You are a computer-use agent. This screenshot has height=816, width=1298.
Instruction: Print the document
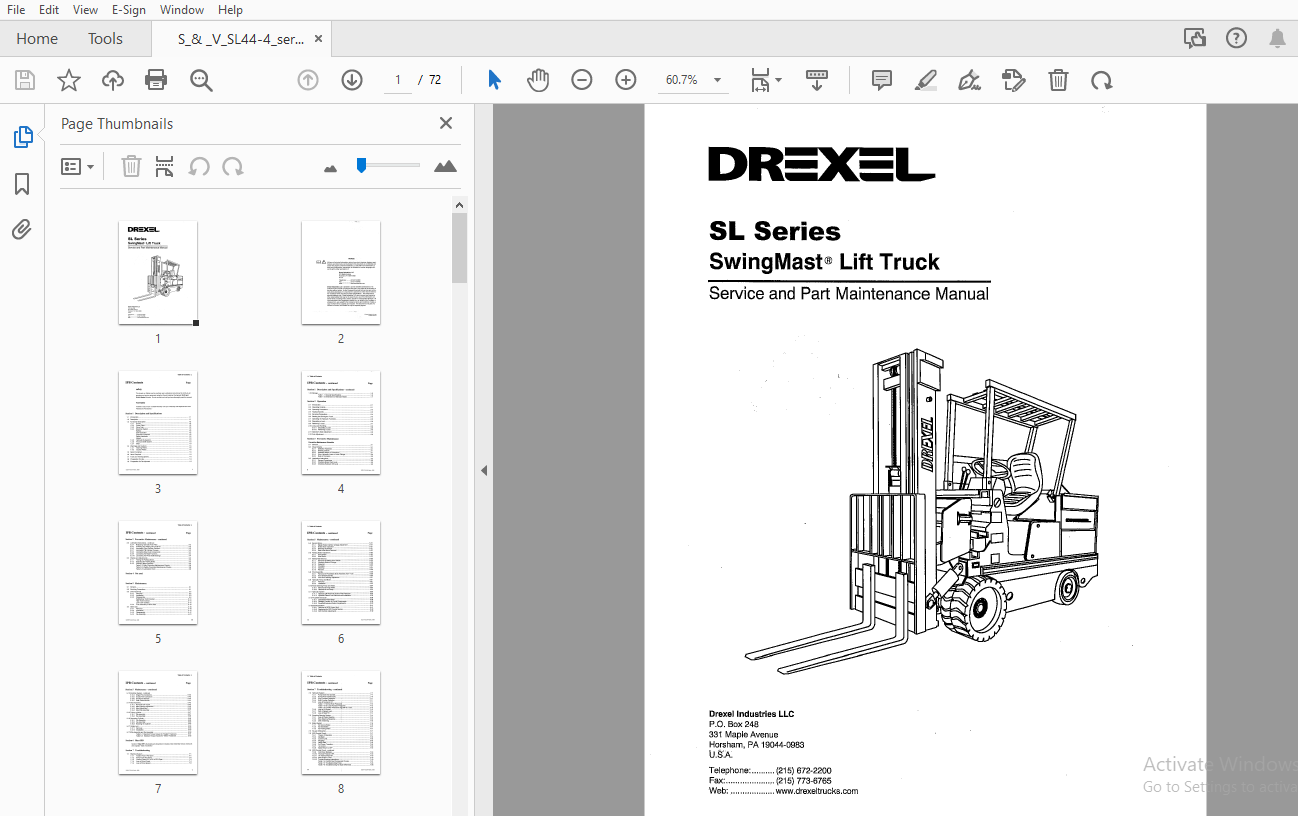tap(156, 80)
